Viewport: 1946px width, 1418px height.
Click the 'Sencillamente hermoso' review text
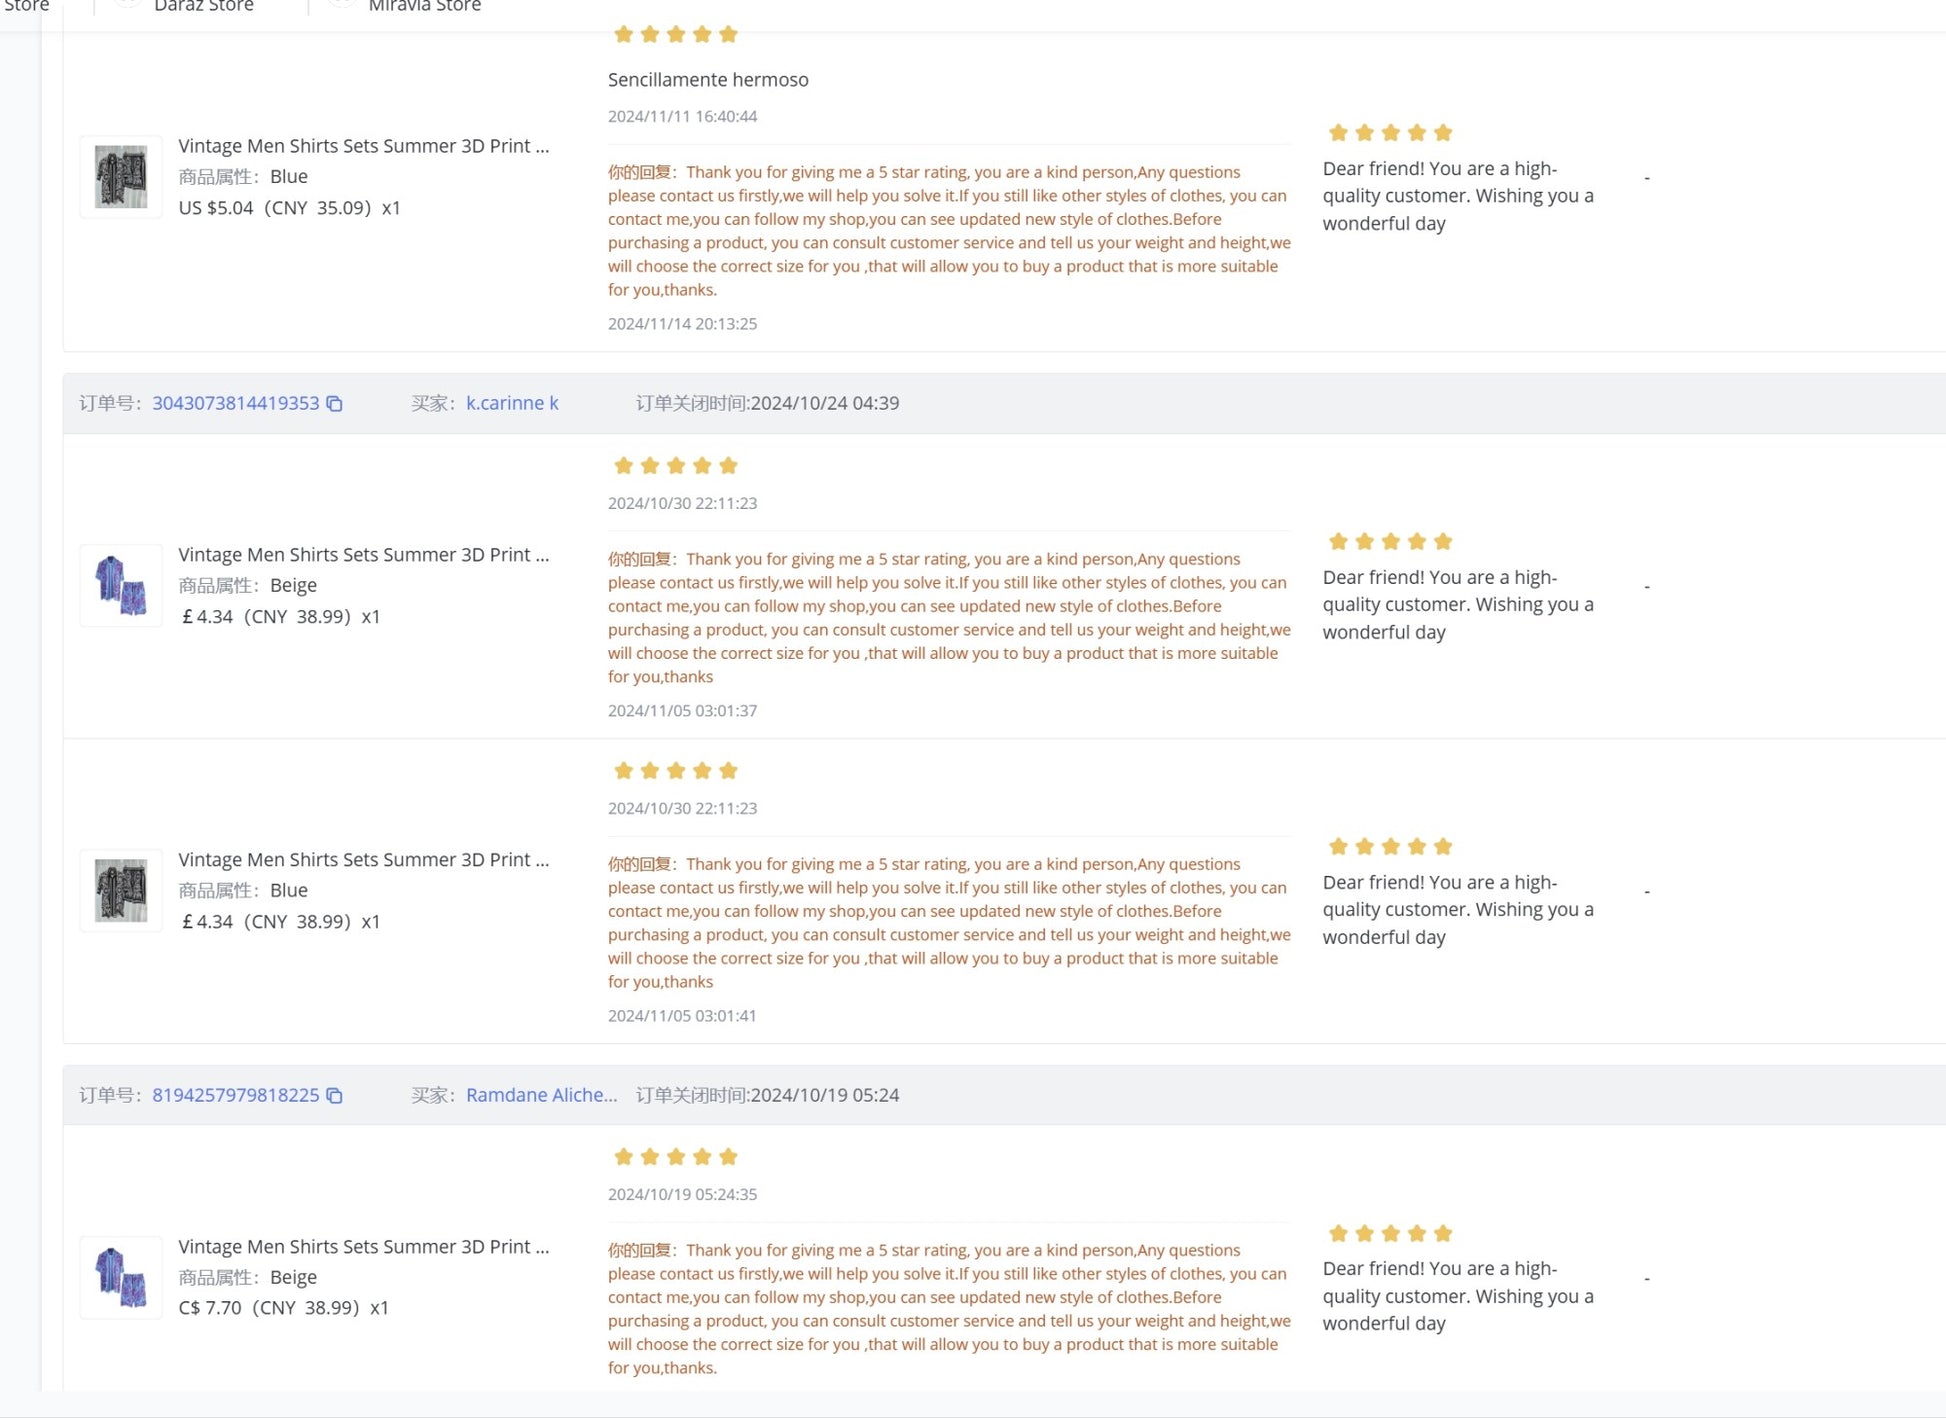[708, 80]
